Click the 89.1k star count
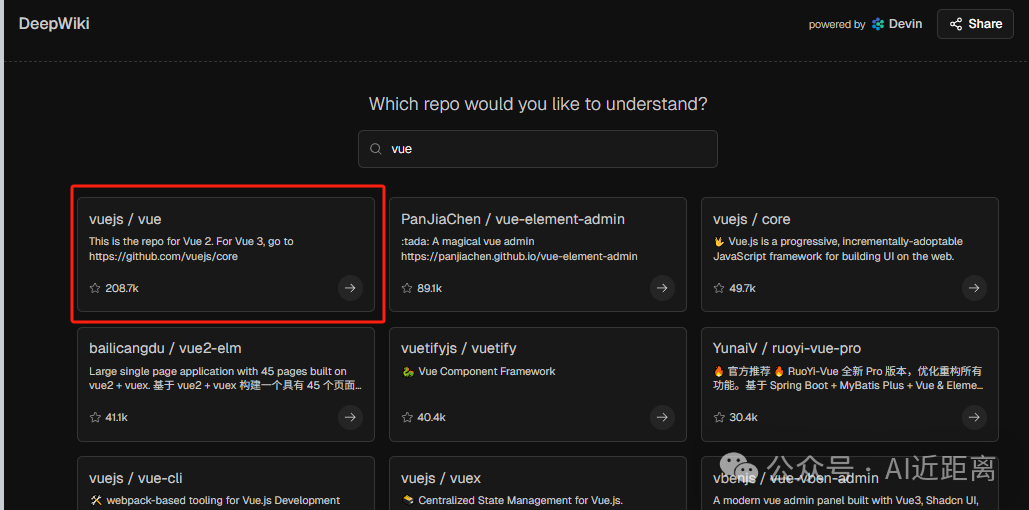The width and height of the screenshot is (1029, 510). pyautogui.click(x=430, y=287)
